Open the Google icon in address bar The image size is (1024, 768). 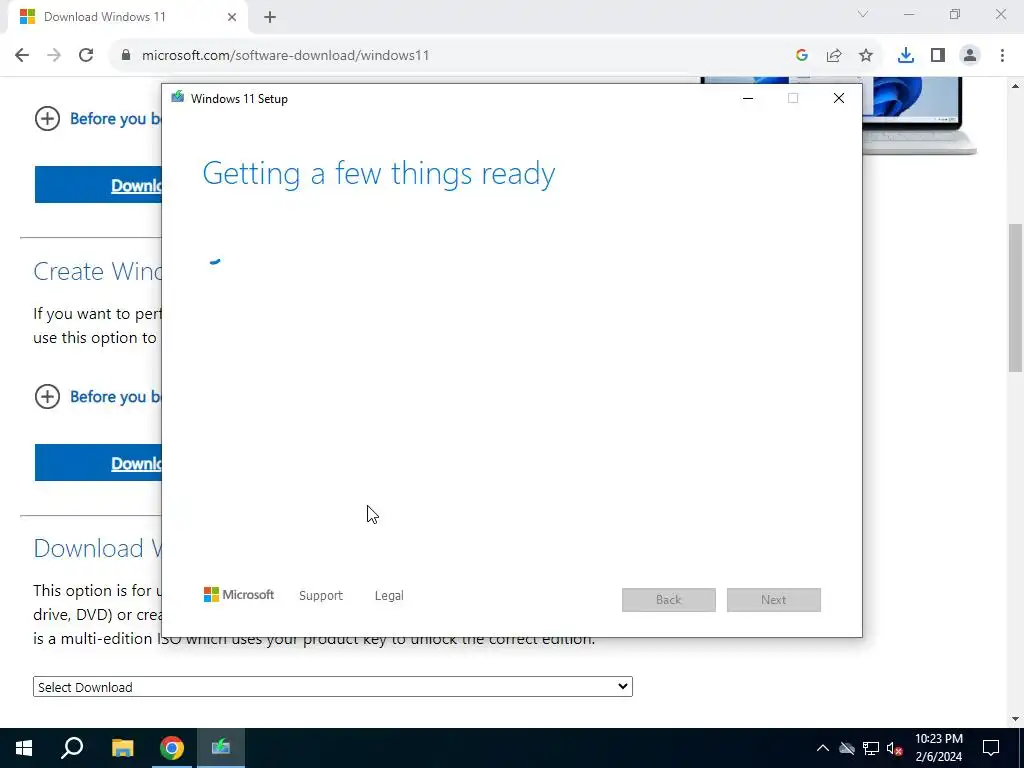click(801, 56)
